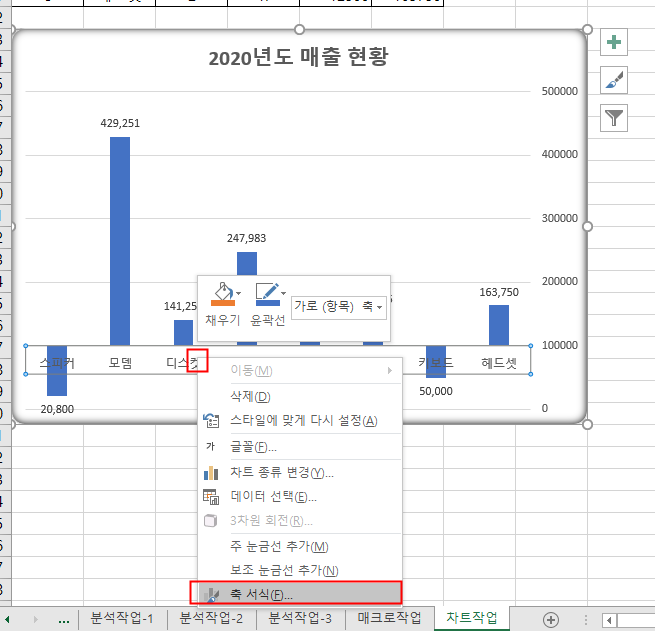This screenshot has width=655, height=631.
Task: Click the reset-to-style icon in context menu
Action: coord(211,421)
